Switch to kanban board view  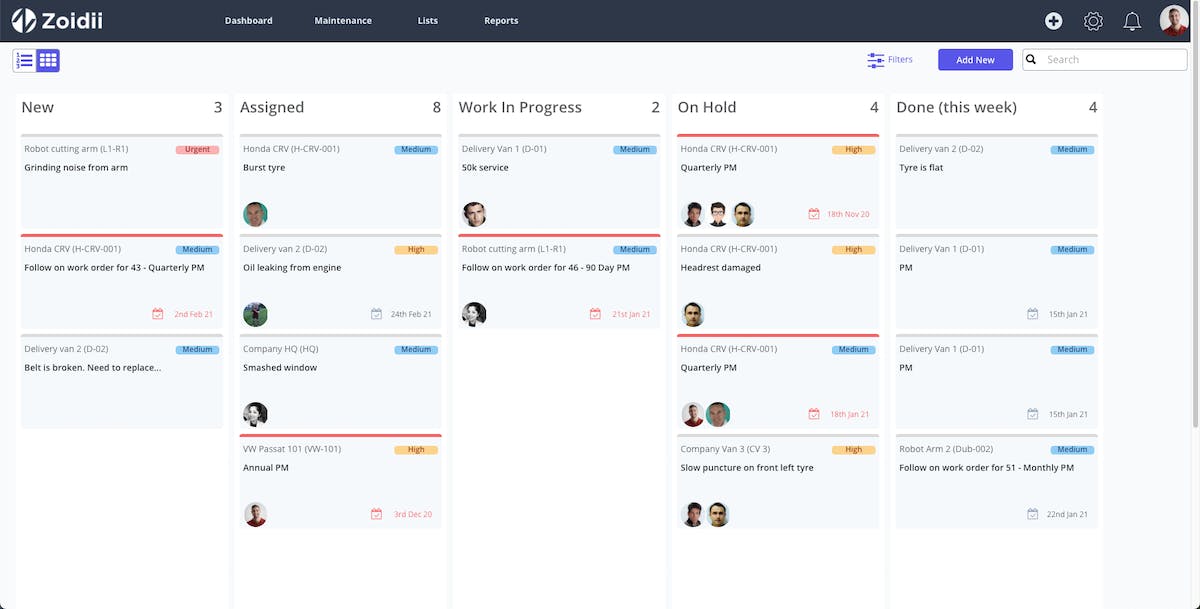pos(47,60)
